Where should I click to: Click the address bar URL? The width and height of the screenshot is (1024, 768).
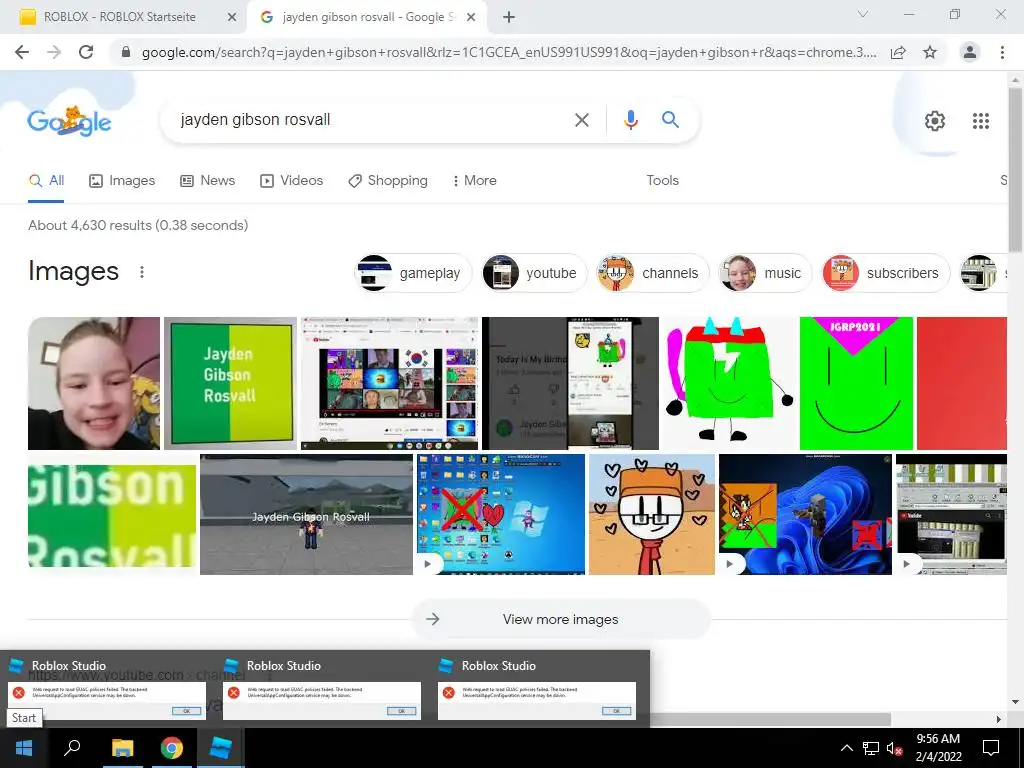[509, 52]
